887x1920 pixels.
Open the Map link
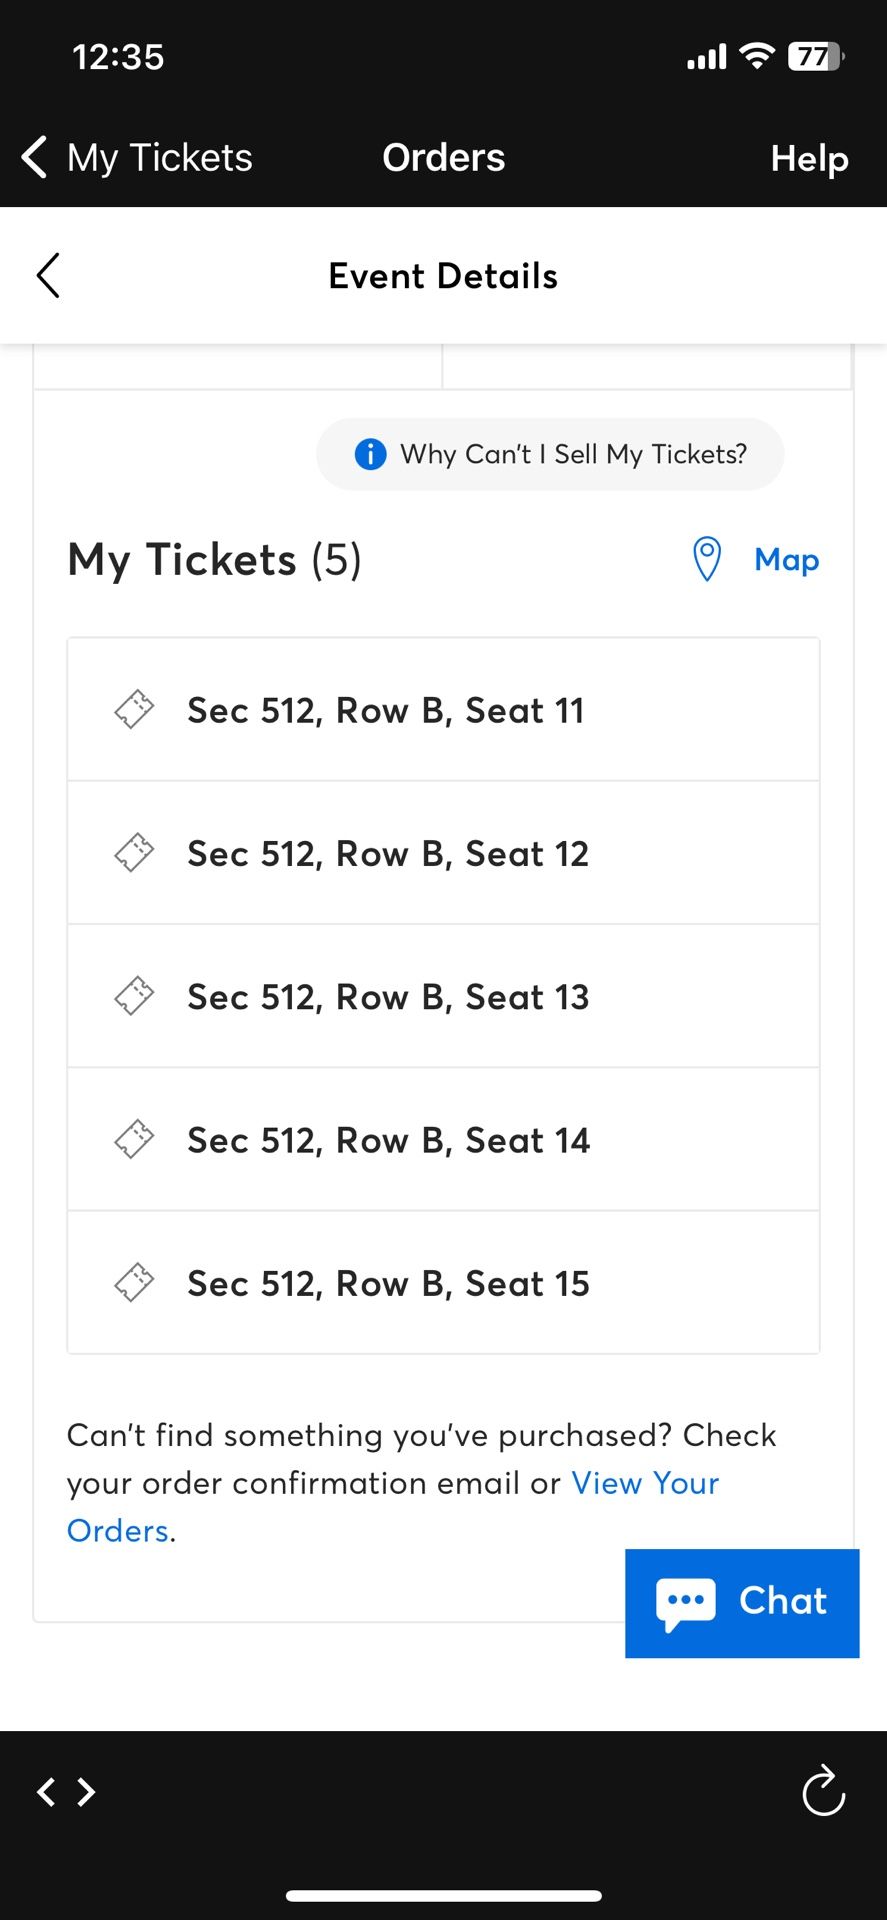click(786, 559)
